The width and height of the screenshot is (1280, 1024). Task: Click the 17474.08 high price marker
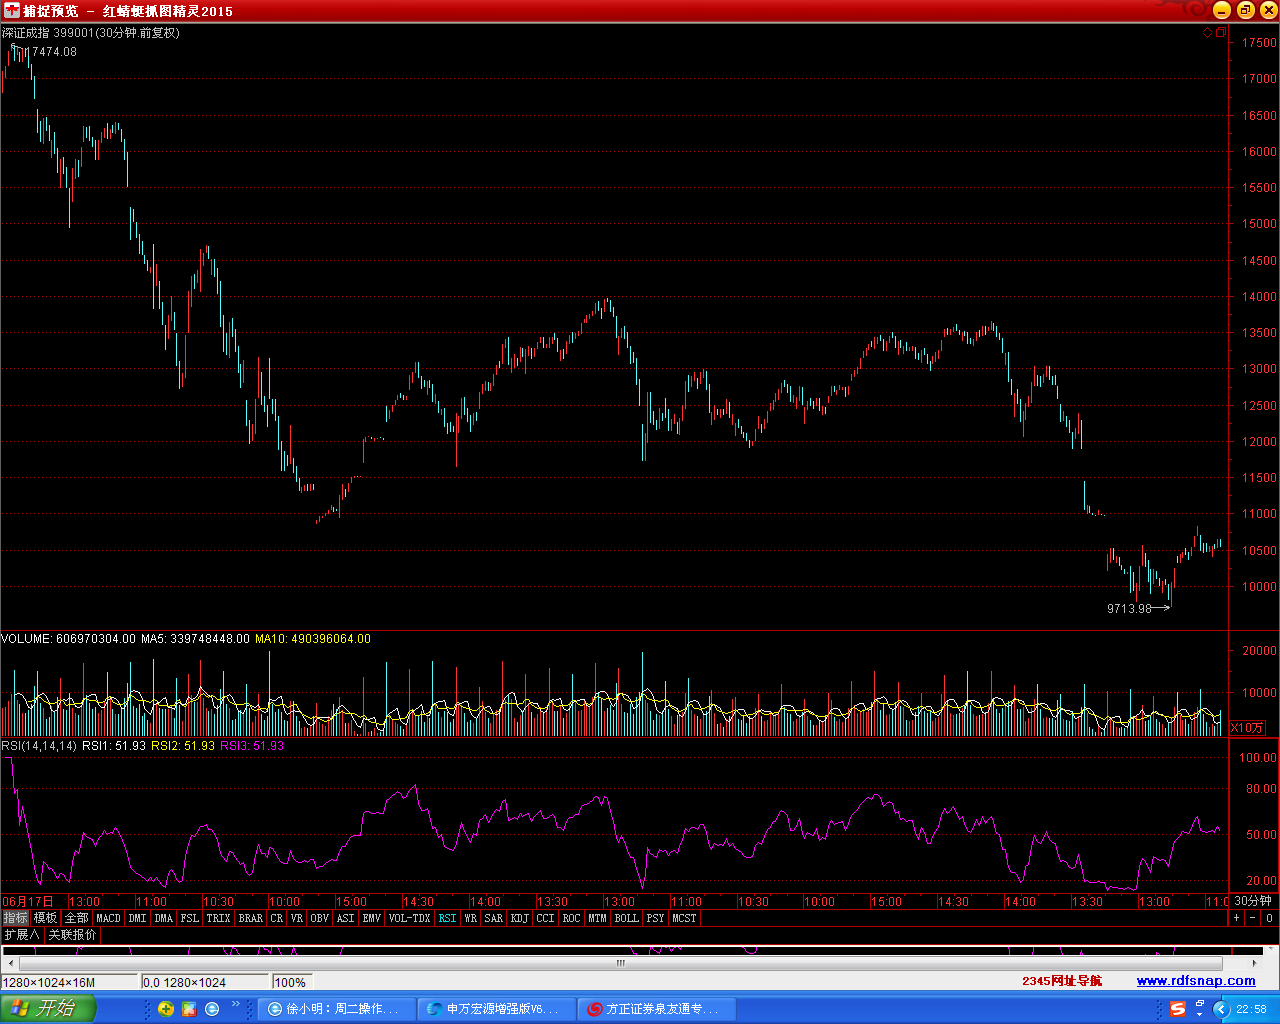53,52
